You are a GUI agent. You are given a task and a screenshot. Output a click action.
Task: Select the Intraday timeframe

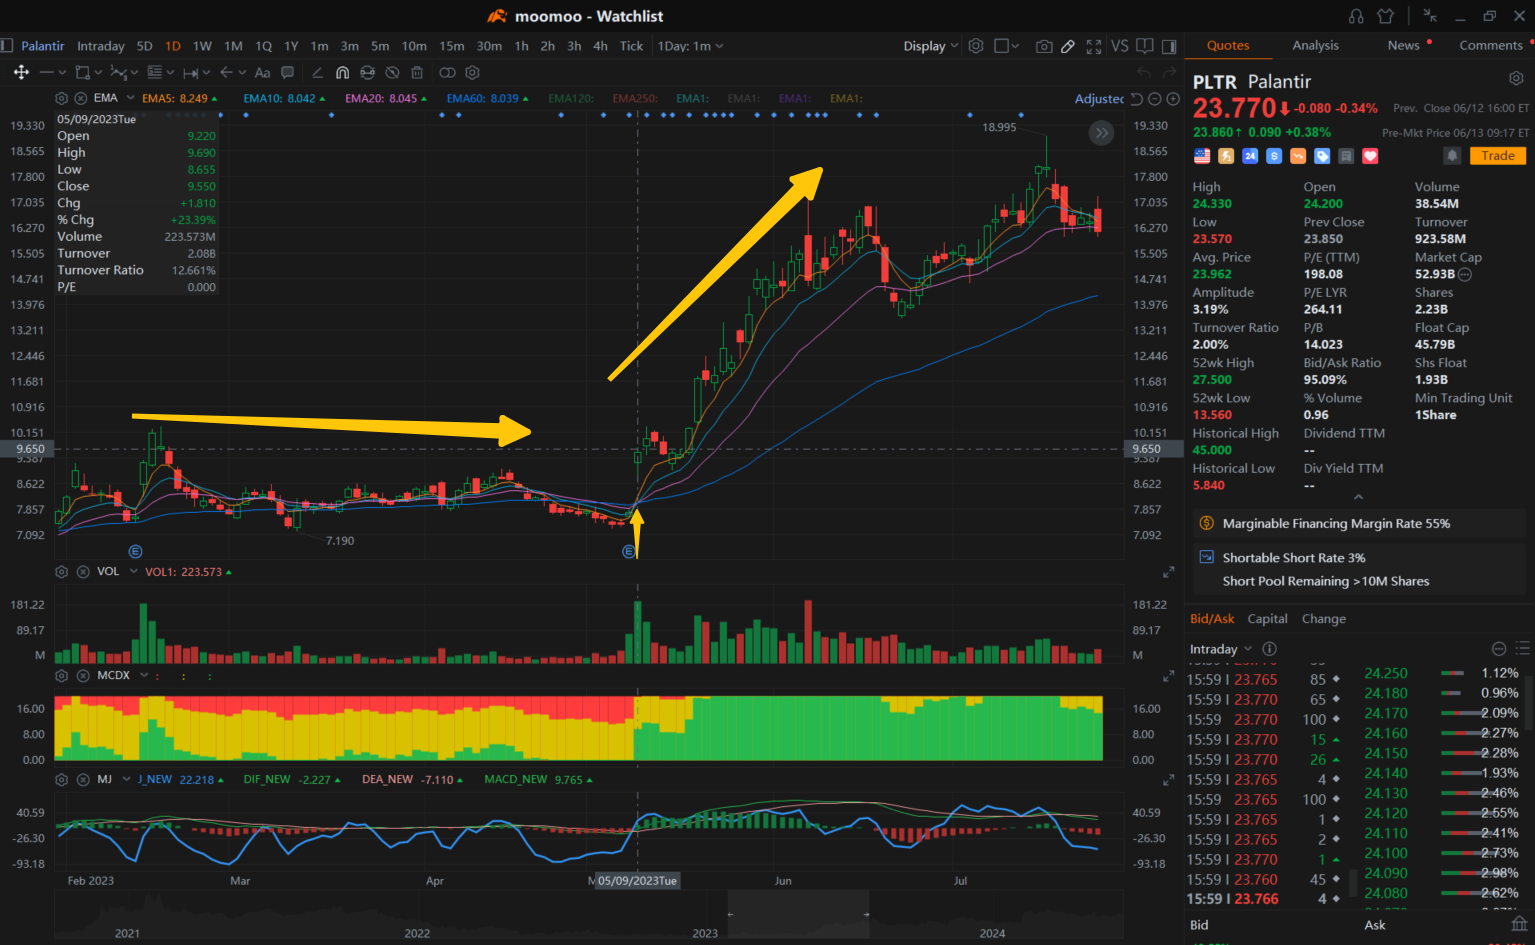click(101, 46)
